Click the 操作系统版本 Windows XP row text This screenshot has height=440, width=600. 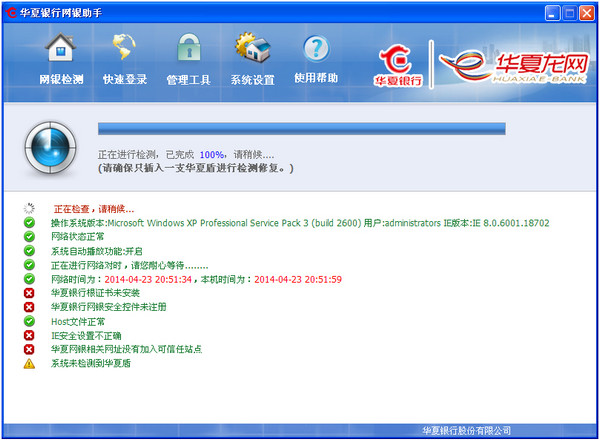pyautogui.click(x=300, y=223)
